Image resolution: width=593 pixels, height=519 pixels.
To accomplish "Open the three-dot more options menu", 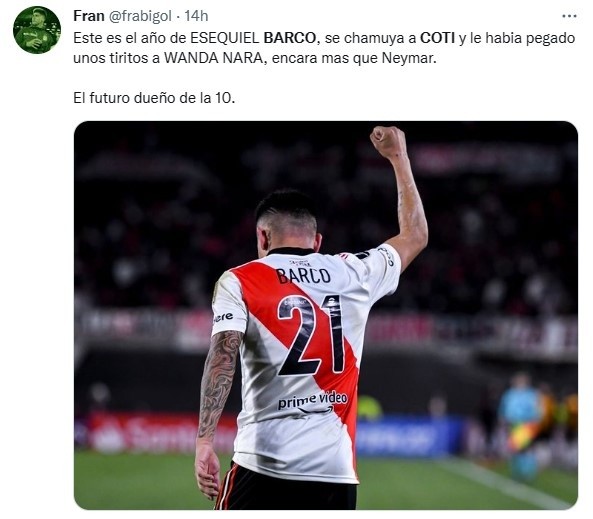I will point(569,16).
